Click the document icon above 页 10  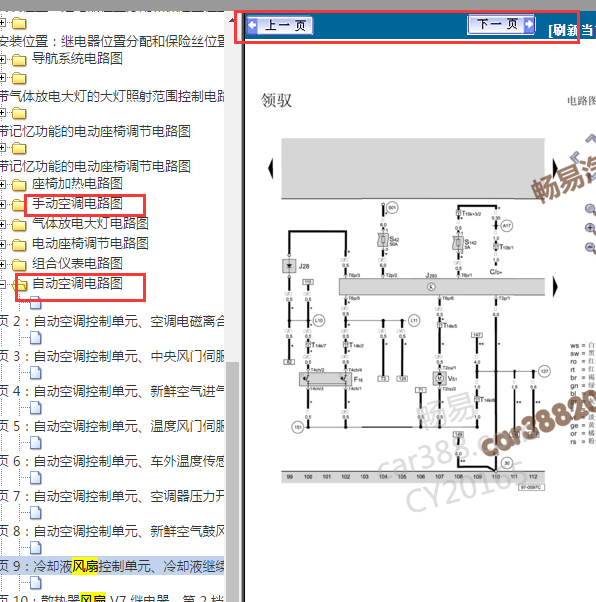click(36, 583)
